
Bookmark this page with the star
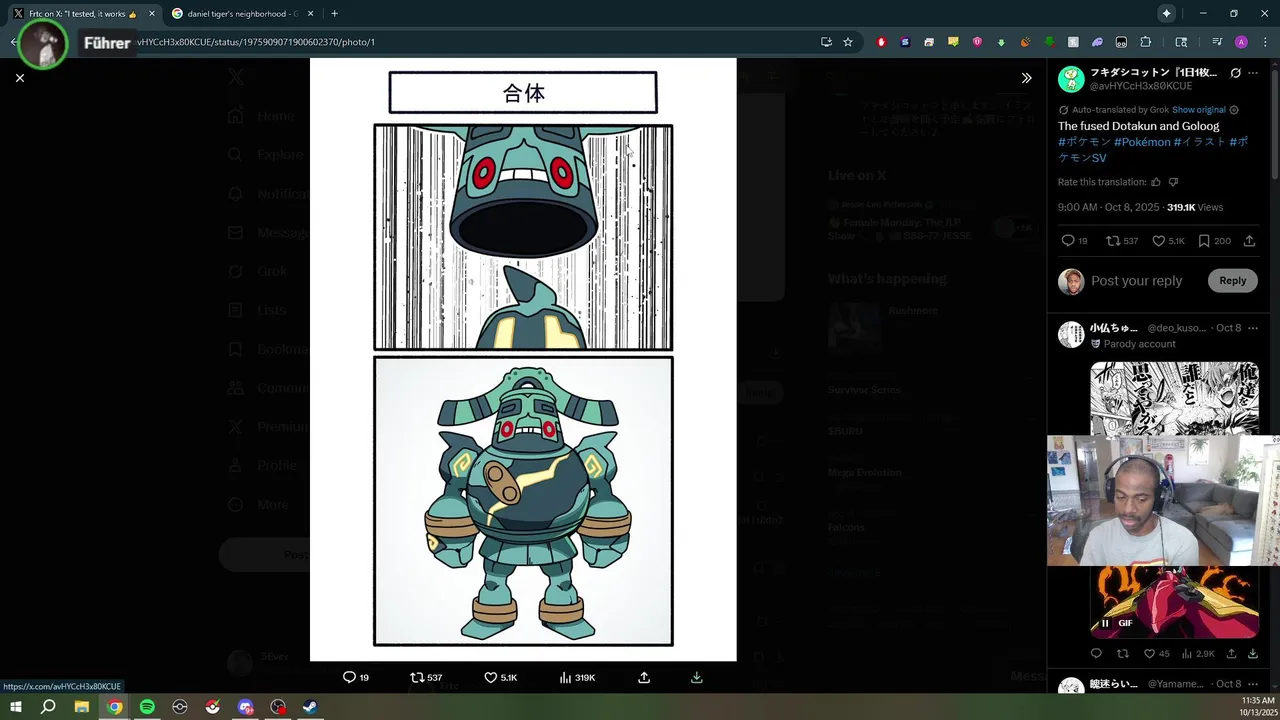coord(848,42)
